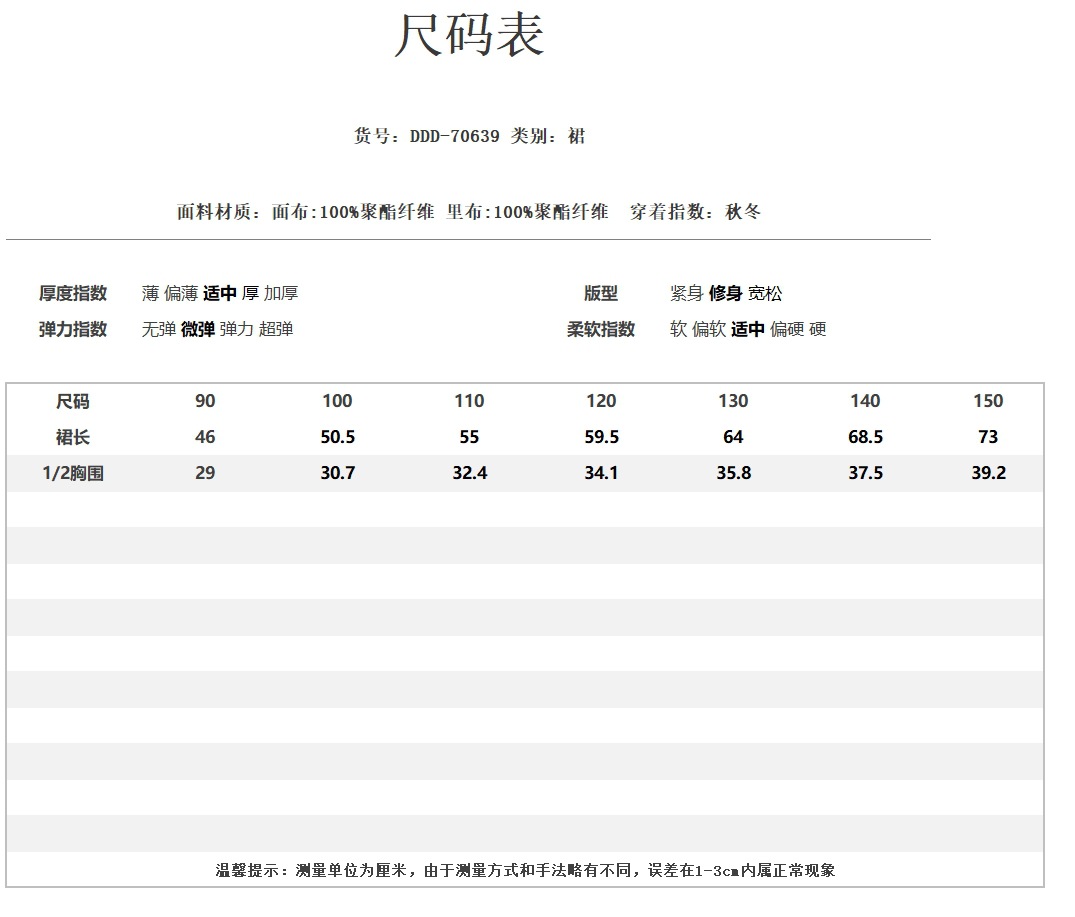The image size is (1075, 917).
Task: Click the 穿着指数: 秋冬 season text
Action: pyautogui.click(x=695, y=212)
